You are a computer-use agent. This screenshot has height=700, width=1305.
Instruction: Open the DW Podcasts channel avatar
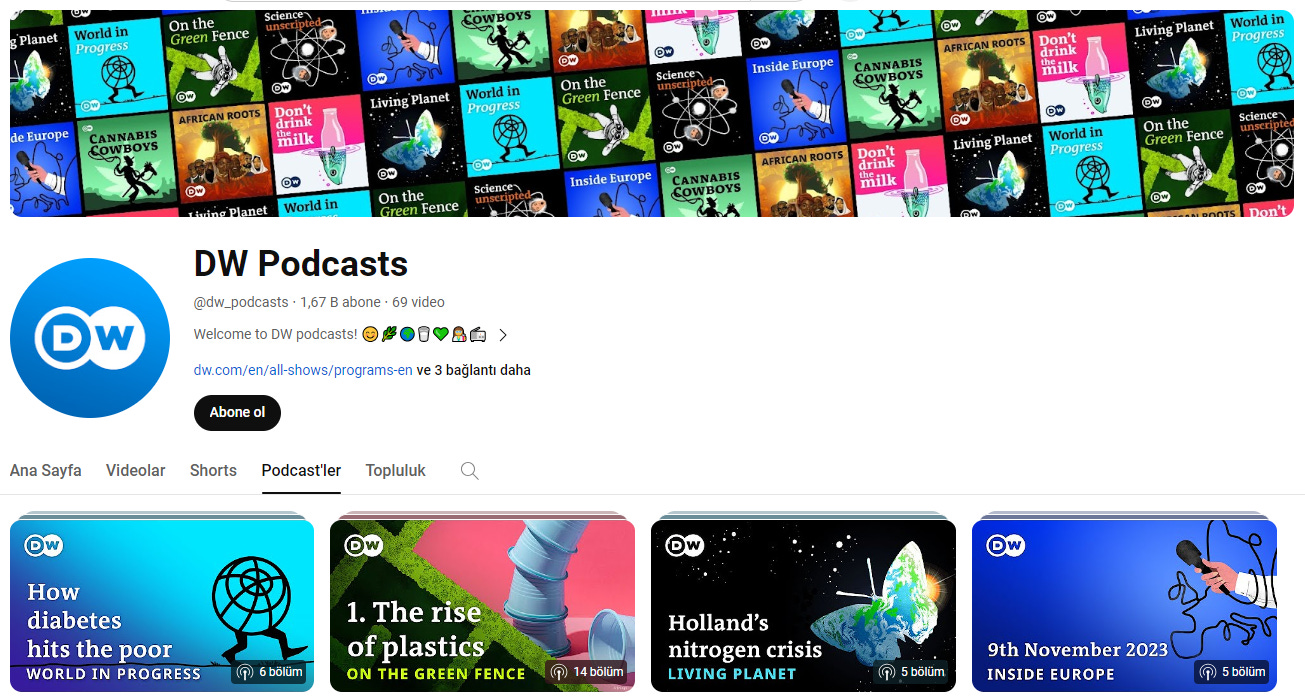[90, 338]
